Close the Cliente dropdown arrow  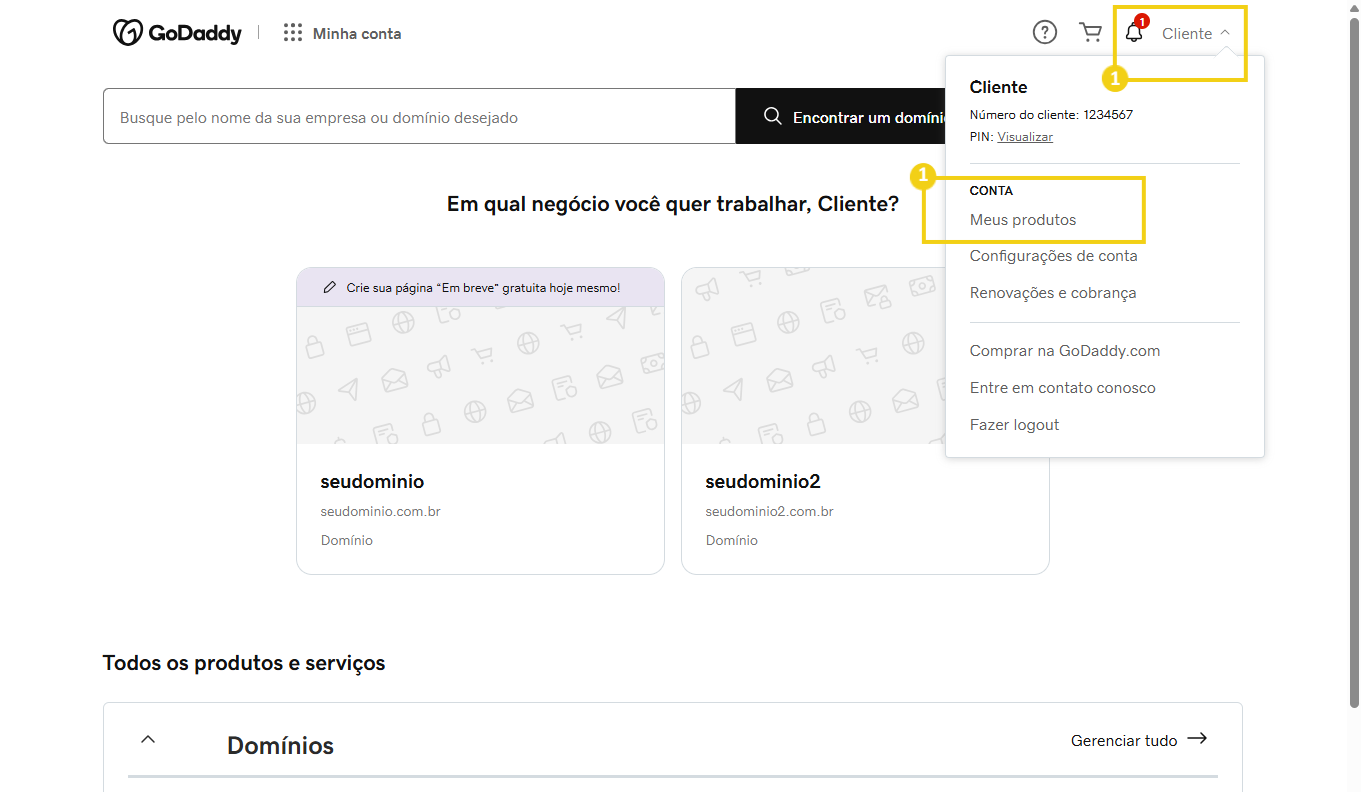[1224, 32]
